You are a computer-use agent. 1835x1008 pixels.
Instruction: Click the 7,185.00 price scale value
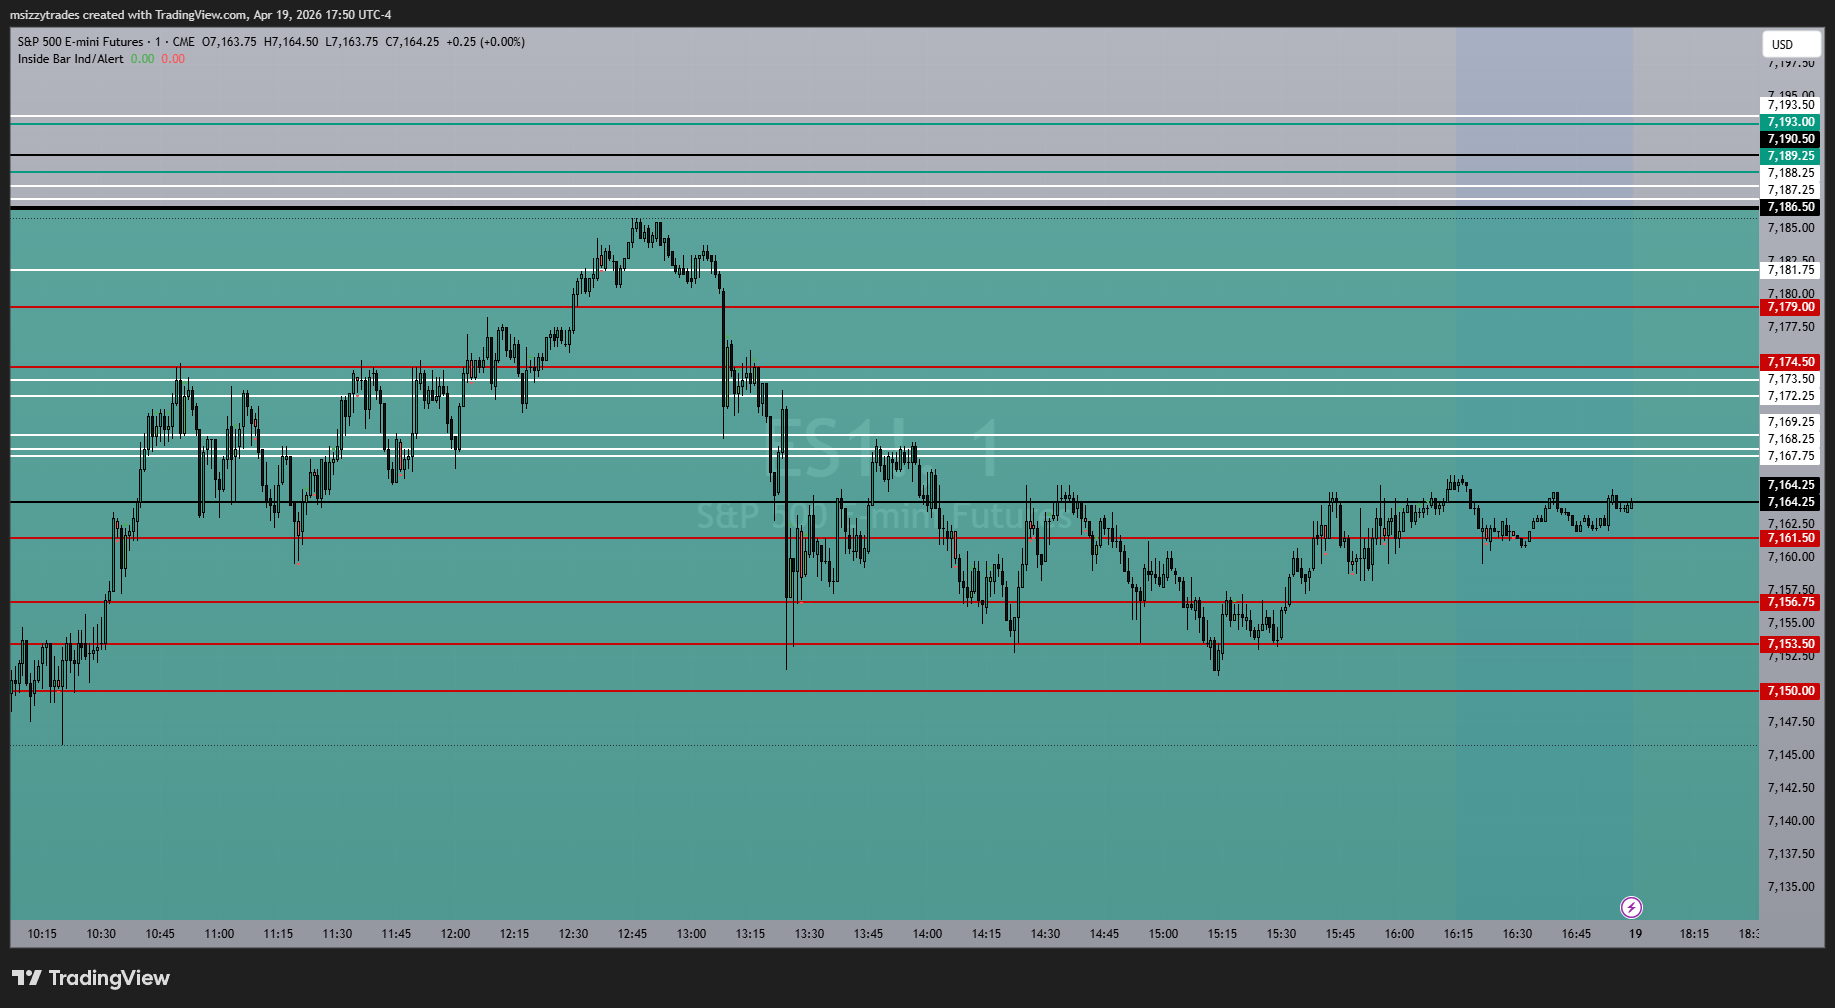tap(1790, 228)
